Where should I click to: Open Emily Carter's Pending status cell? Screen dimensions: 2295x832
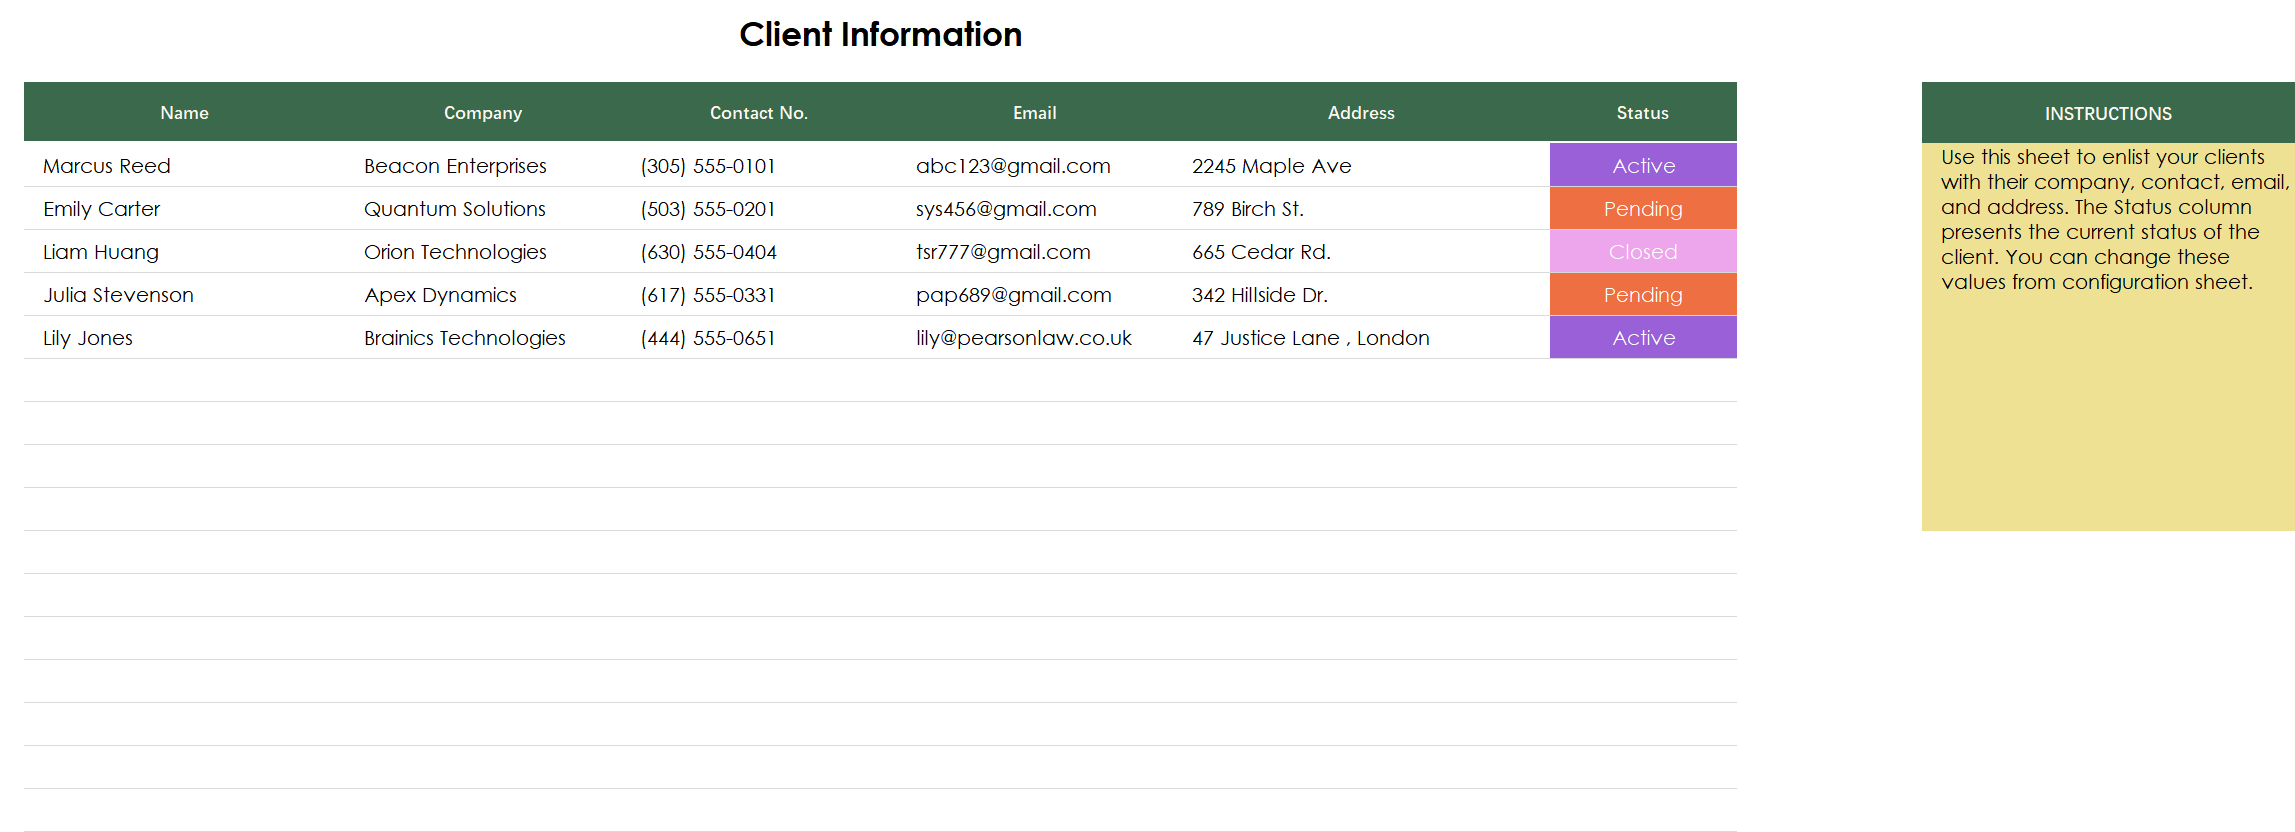tap(1643, 208)
